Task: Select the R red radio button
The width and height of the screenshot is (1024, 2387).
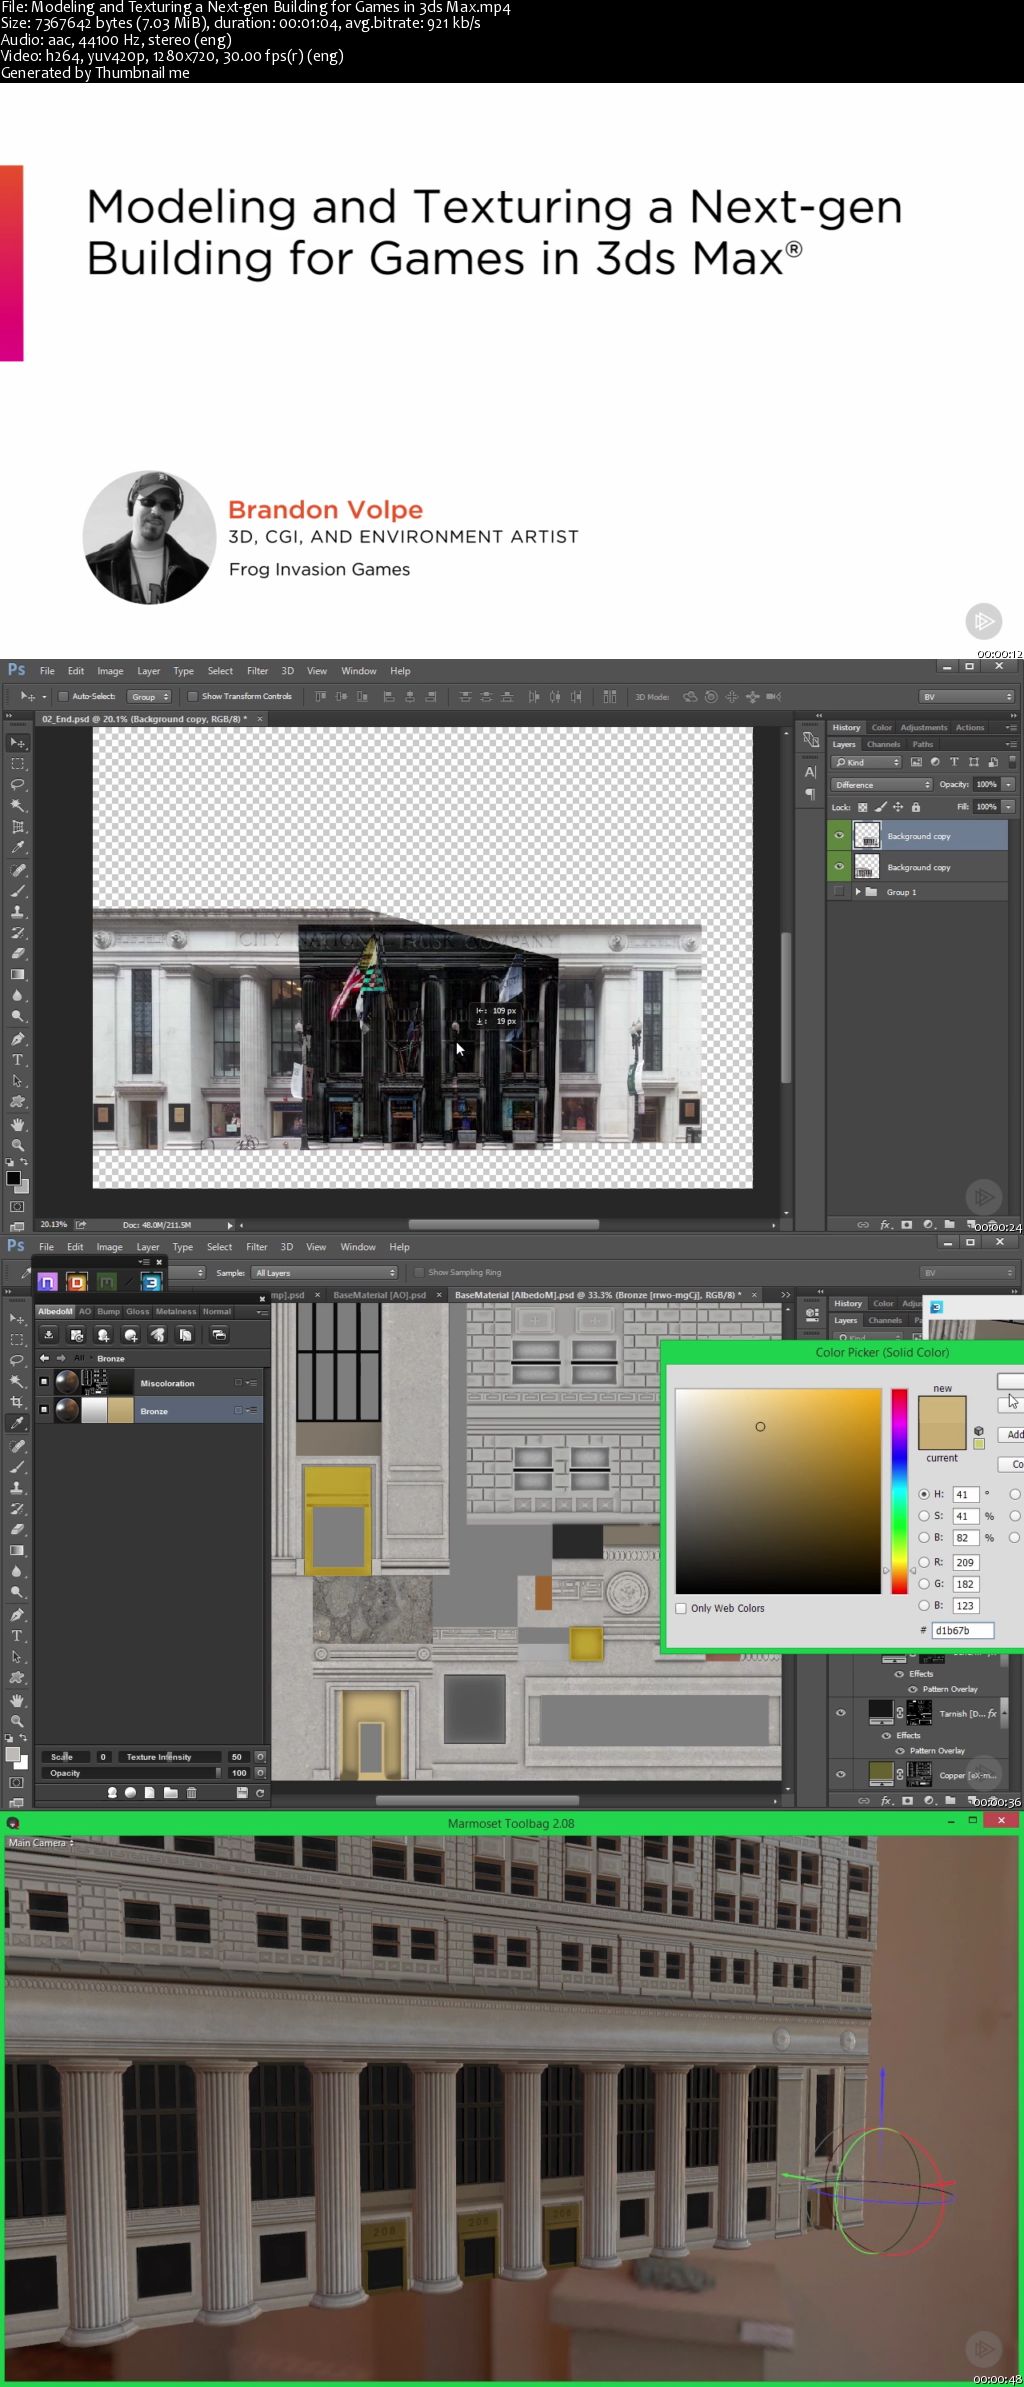Action: 924,1561
